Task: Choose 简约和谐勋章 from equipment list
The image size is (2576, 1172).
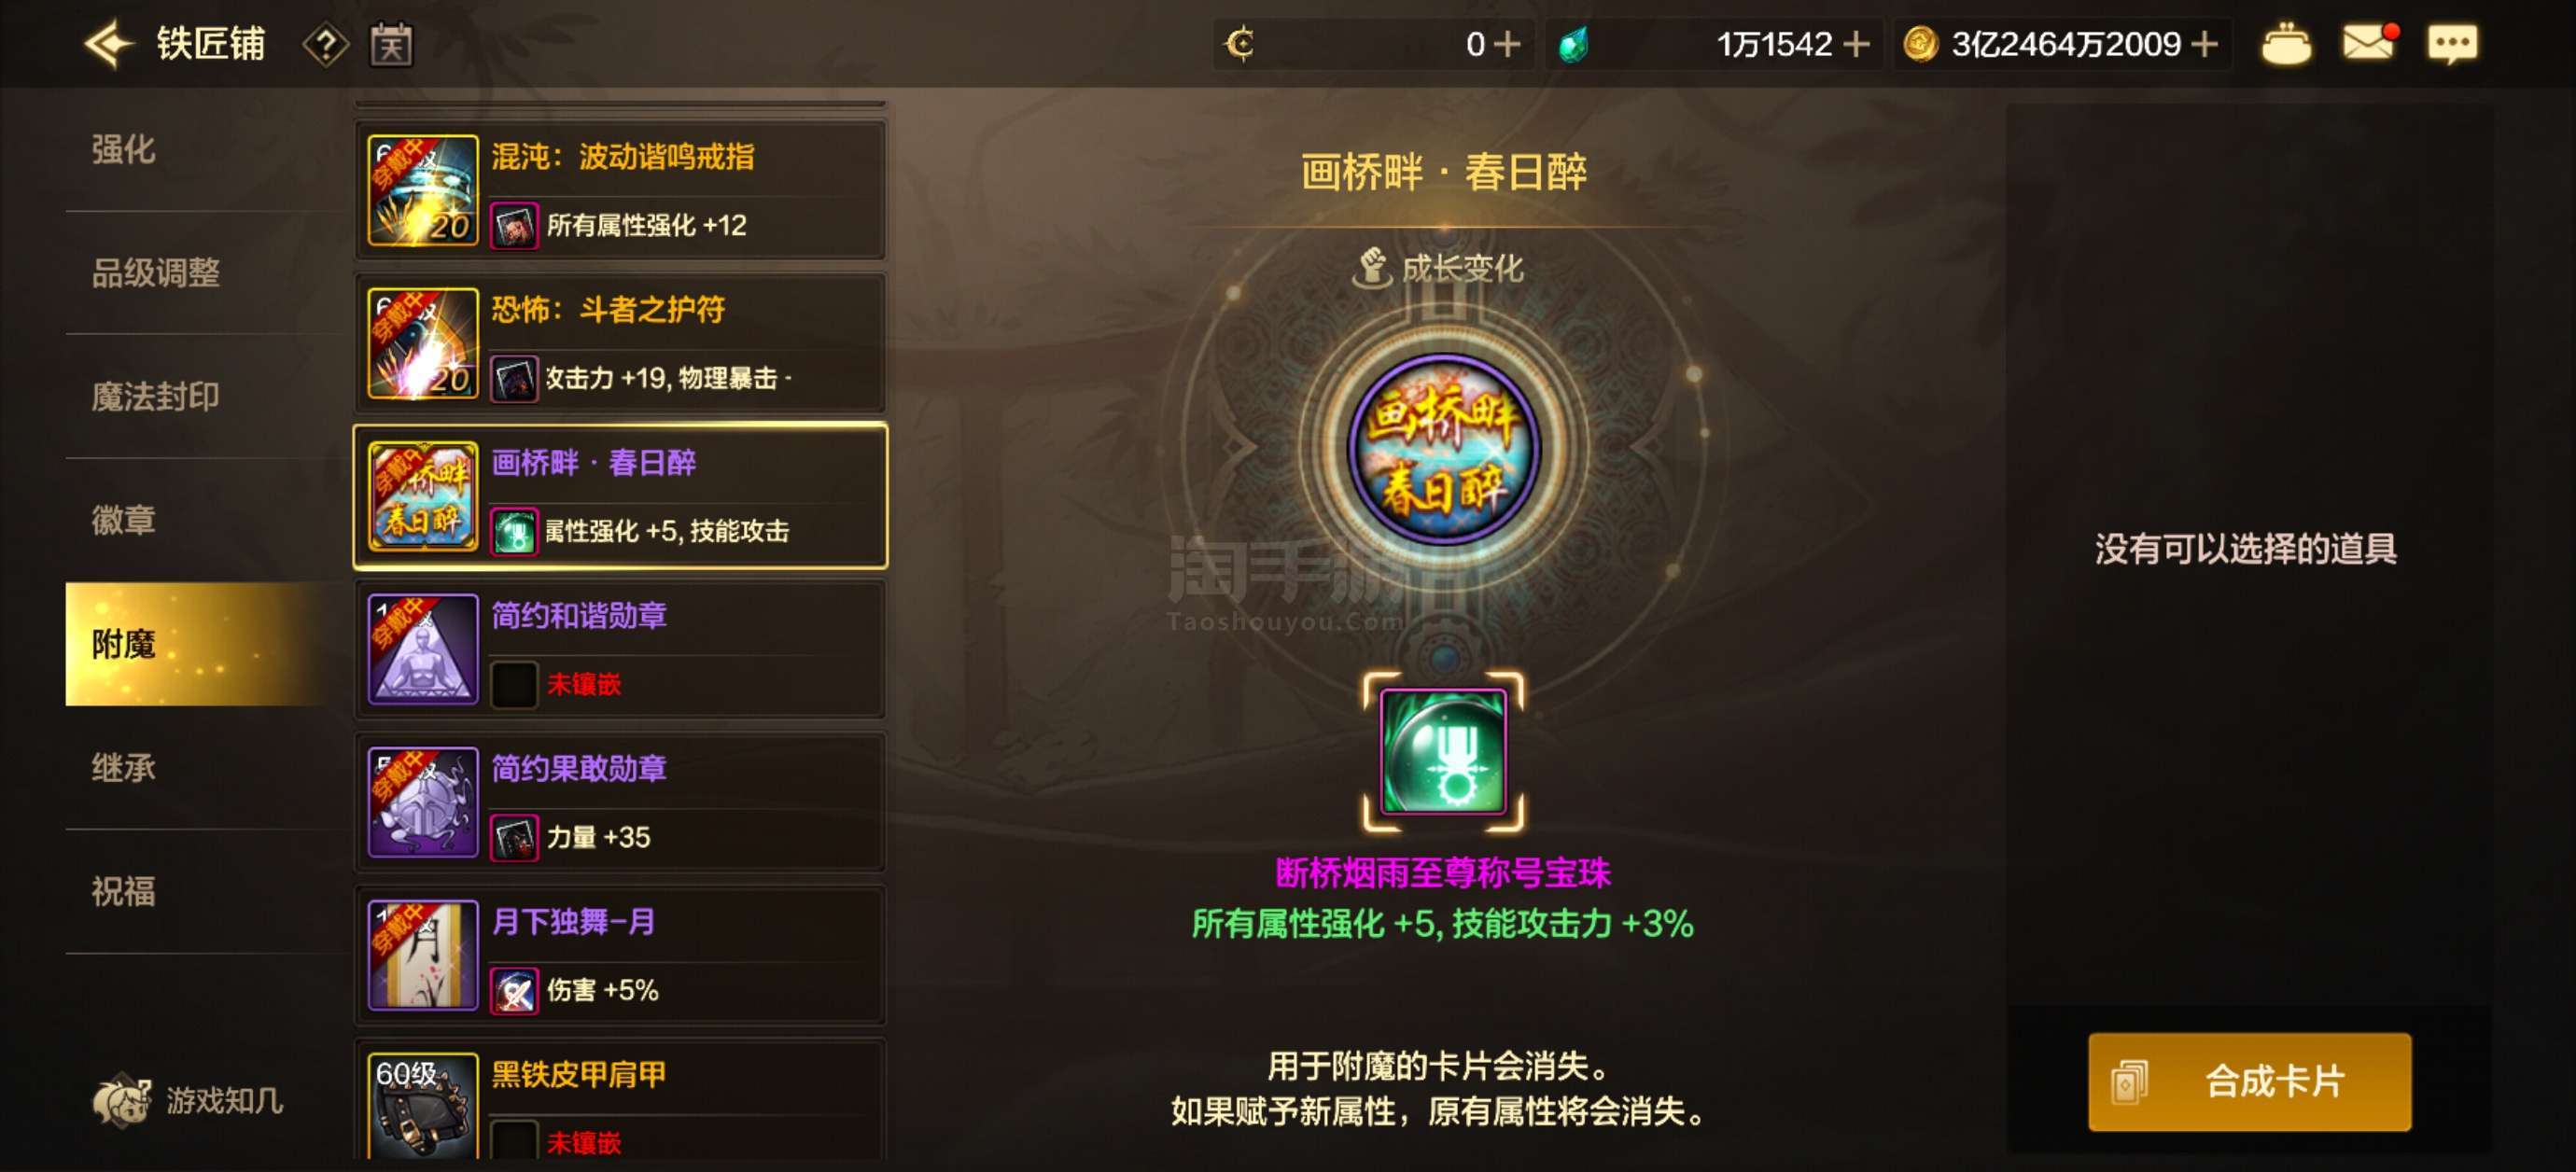Action: point(620,649)
